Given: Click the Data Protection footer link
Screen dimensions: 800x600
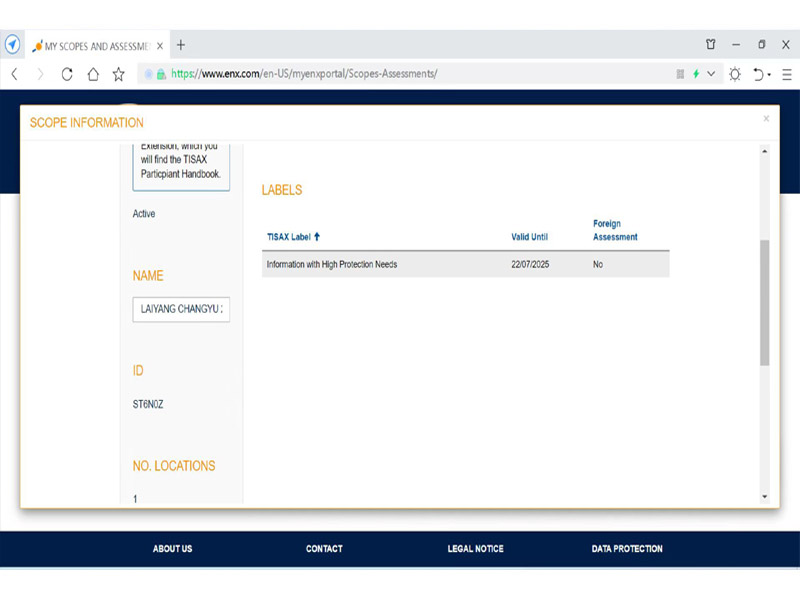Looking at the screenshot, I should point(626,549).
